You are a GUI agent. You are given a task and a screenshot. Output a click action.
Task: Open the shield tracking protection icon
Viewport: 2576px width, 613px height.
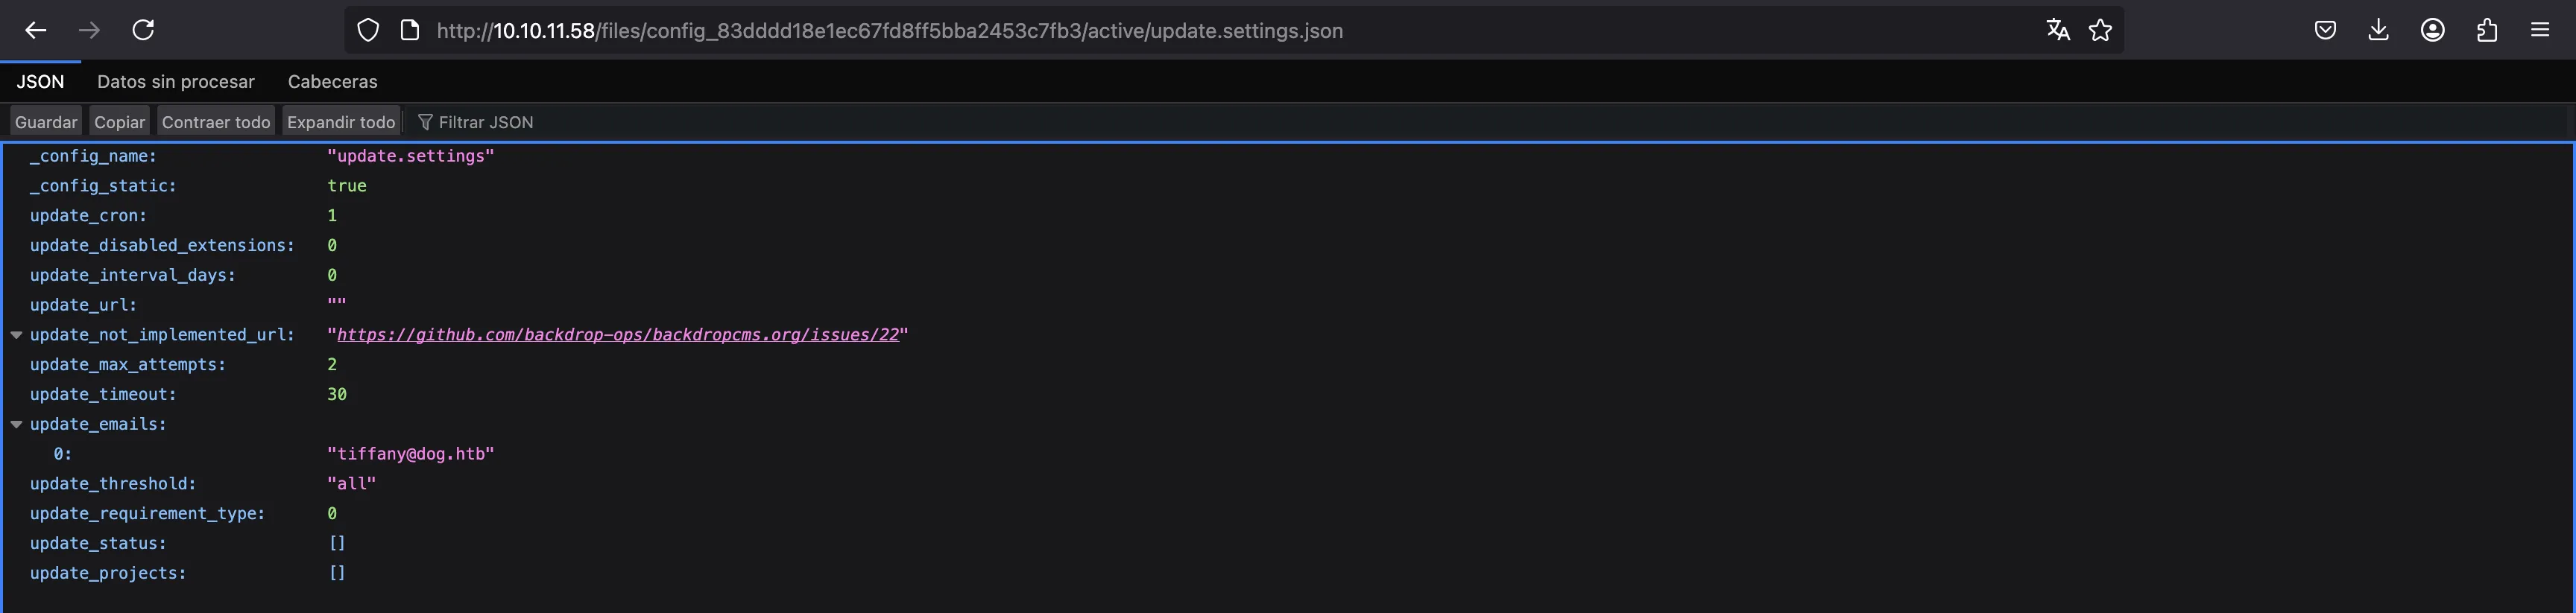[x=368, y=31]
